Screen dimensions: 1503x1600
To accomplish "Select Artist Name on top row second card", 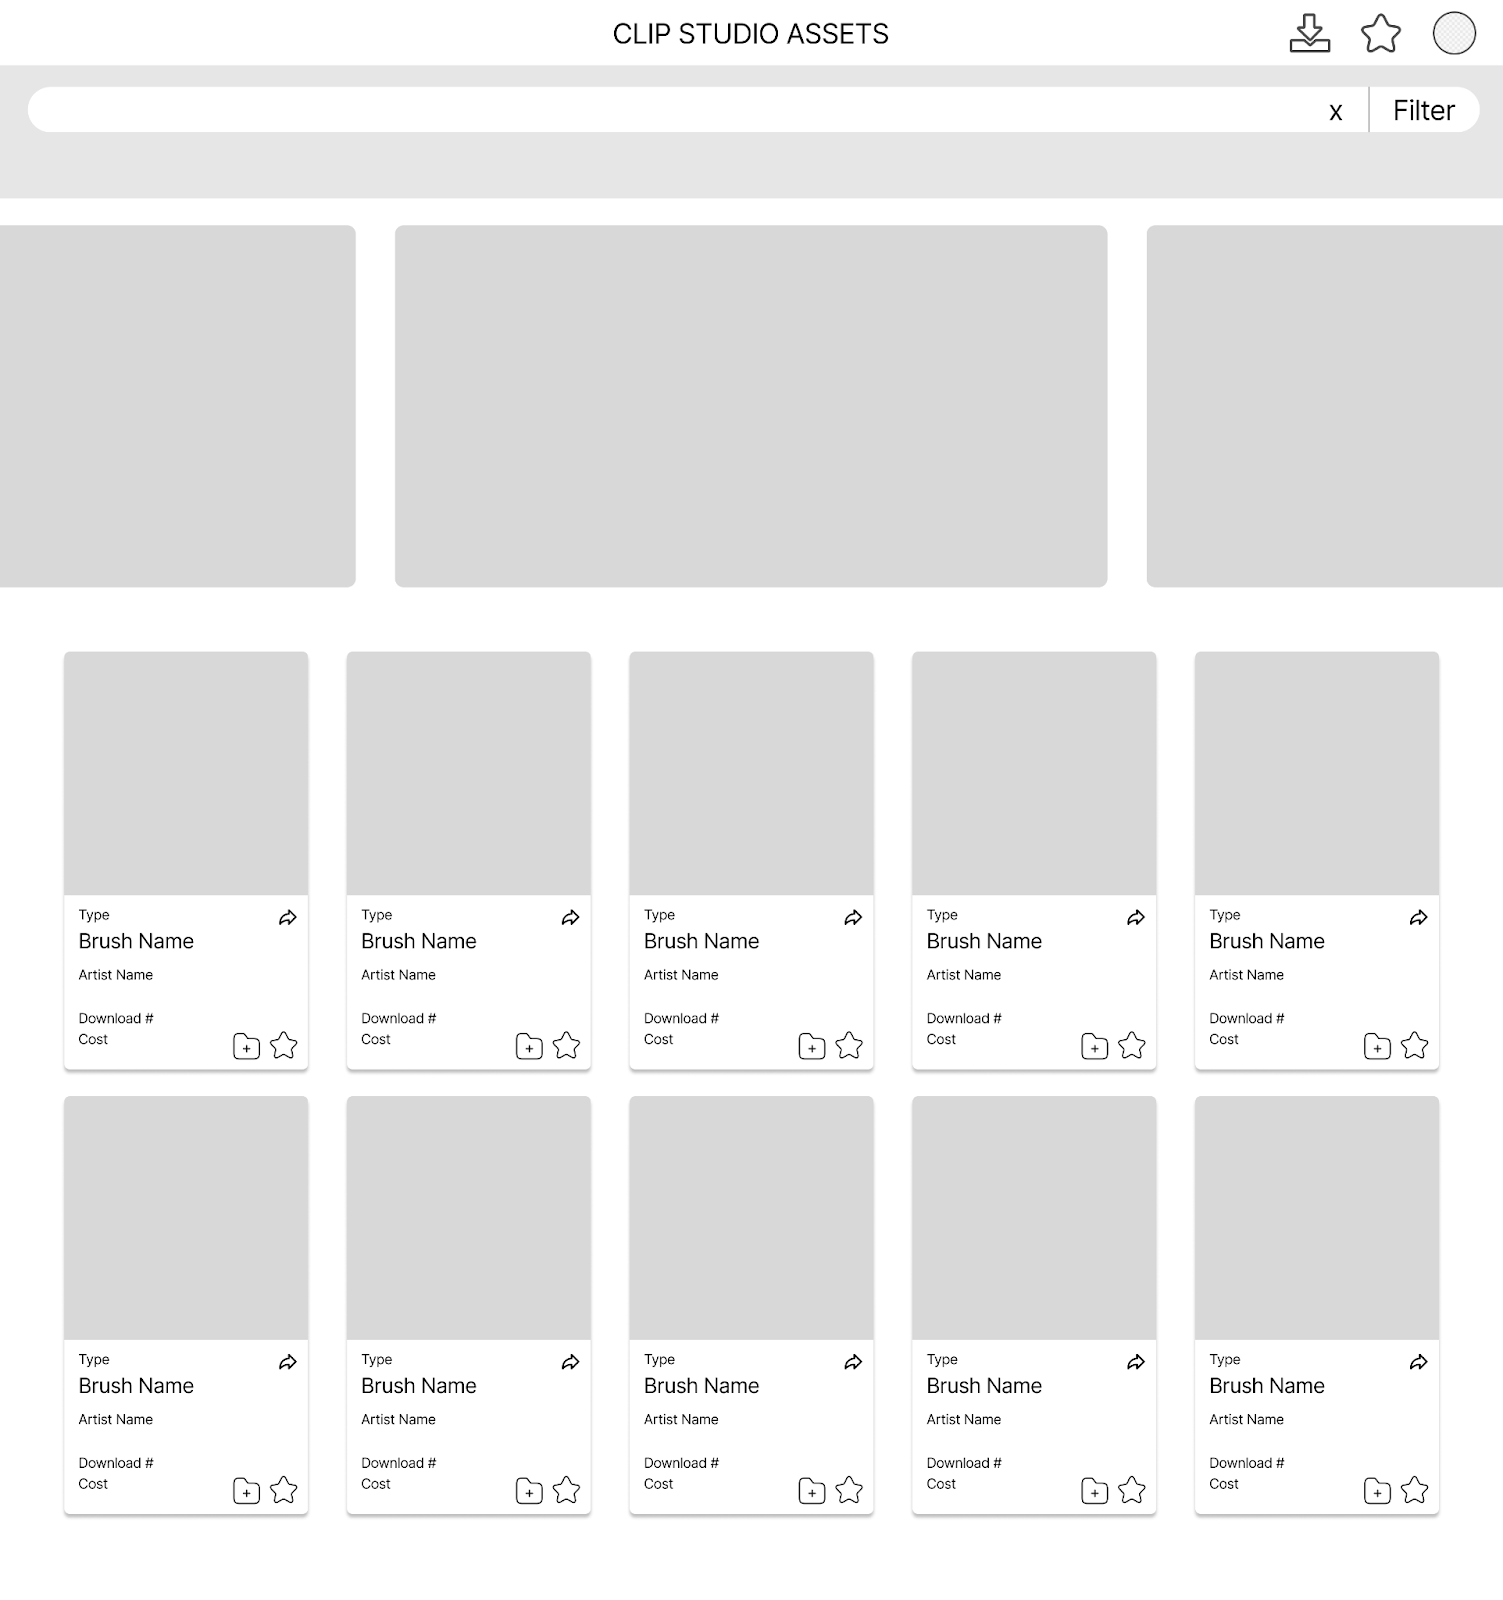I will click(398, 975).
